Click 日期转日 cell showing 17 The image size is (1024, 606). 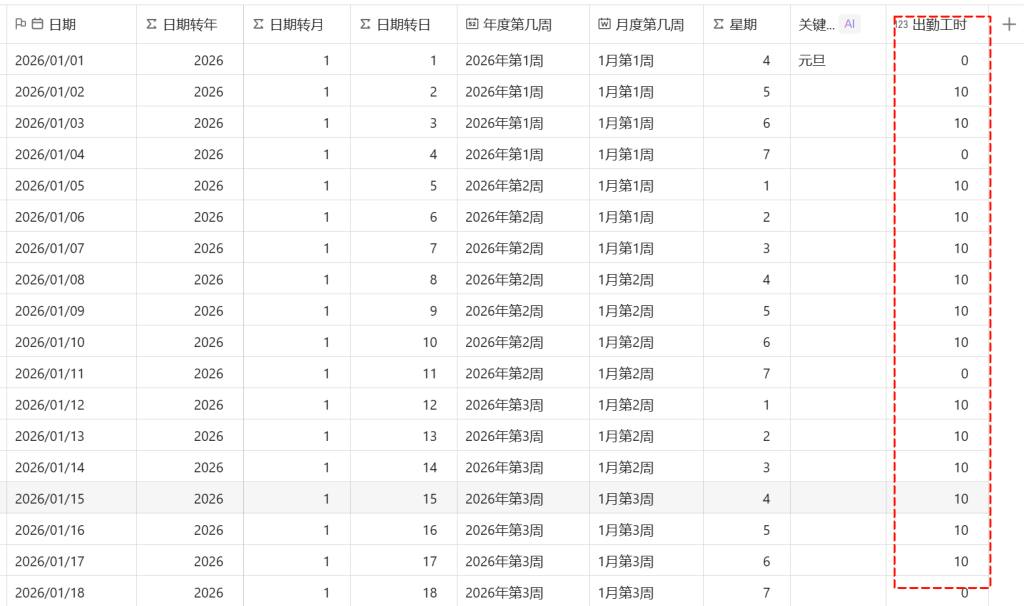pyautogui.click(x=404, y=562)
